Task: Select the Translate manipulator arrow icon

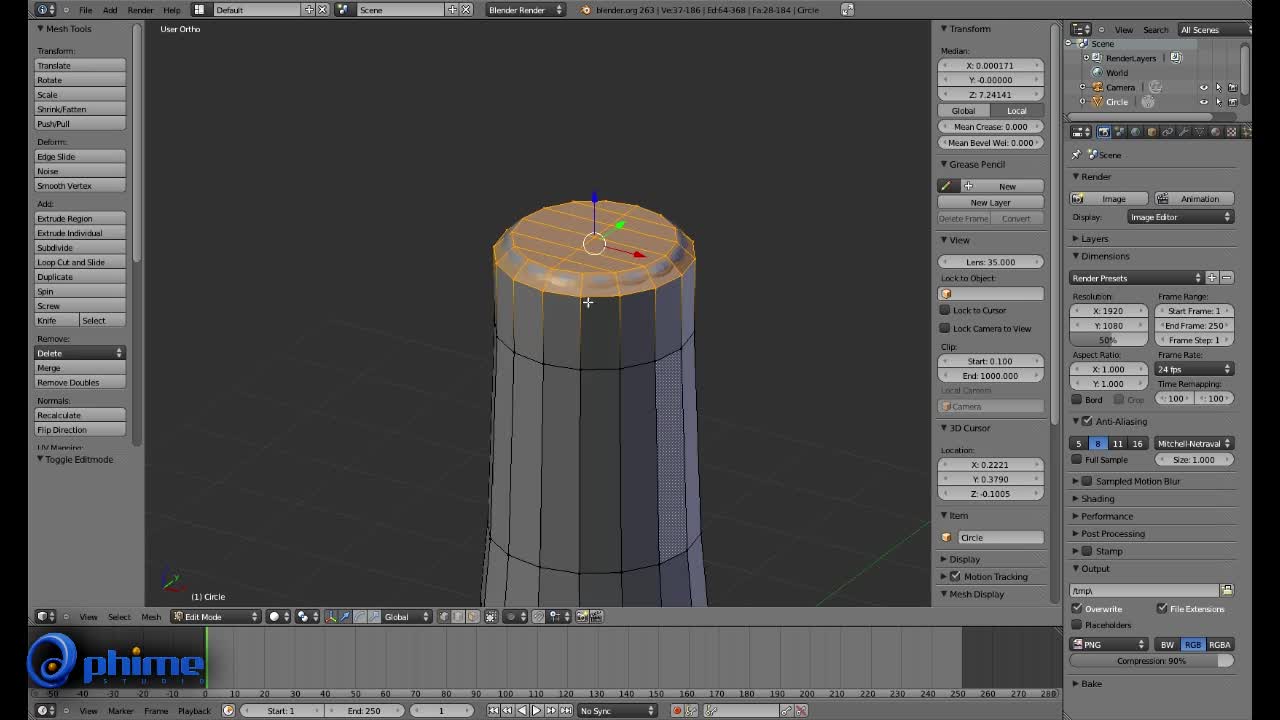Action: [x=345, y=616]
